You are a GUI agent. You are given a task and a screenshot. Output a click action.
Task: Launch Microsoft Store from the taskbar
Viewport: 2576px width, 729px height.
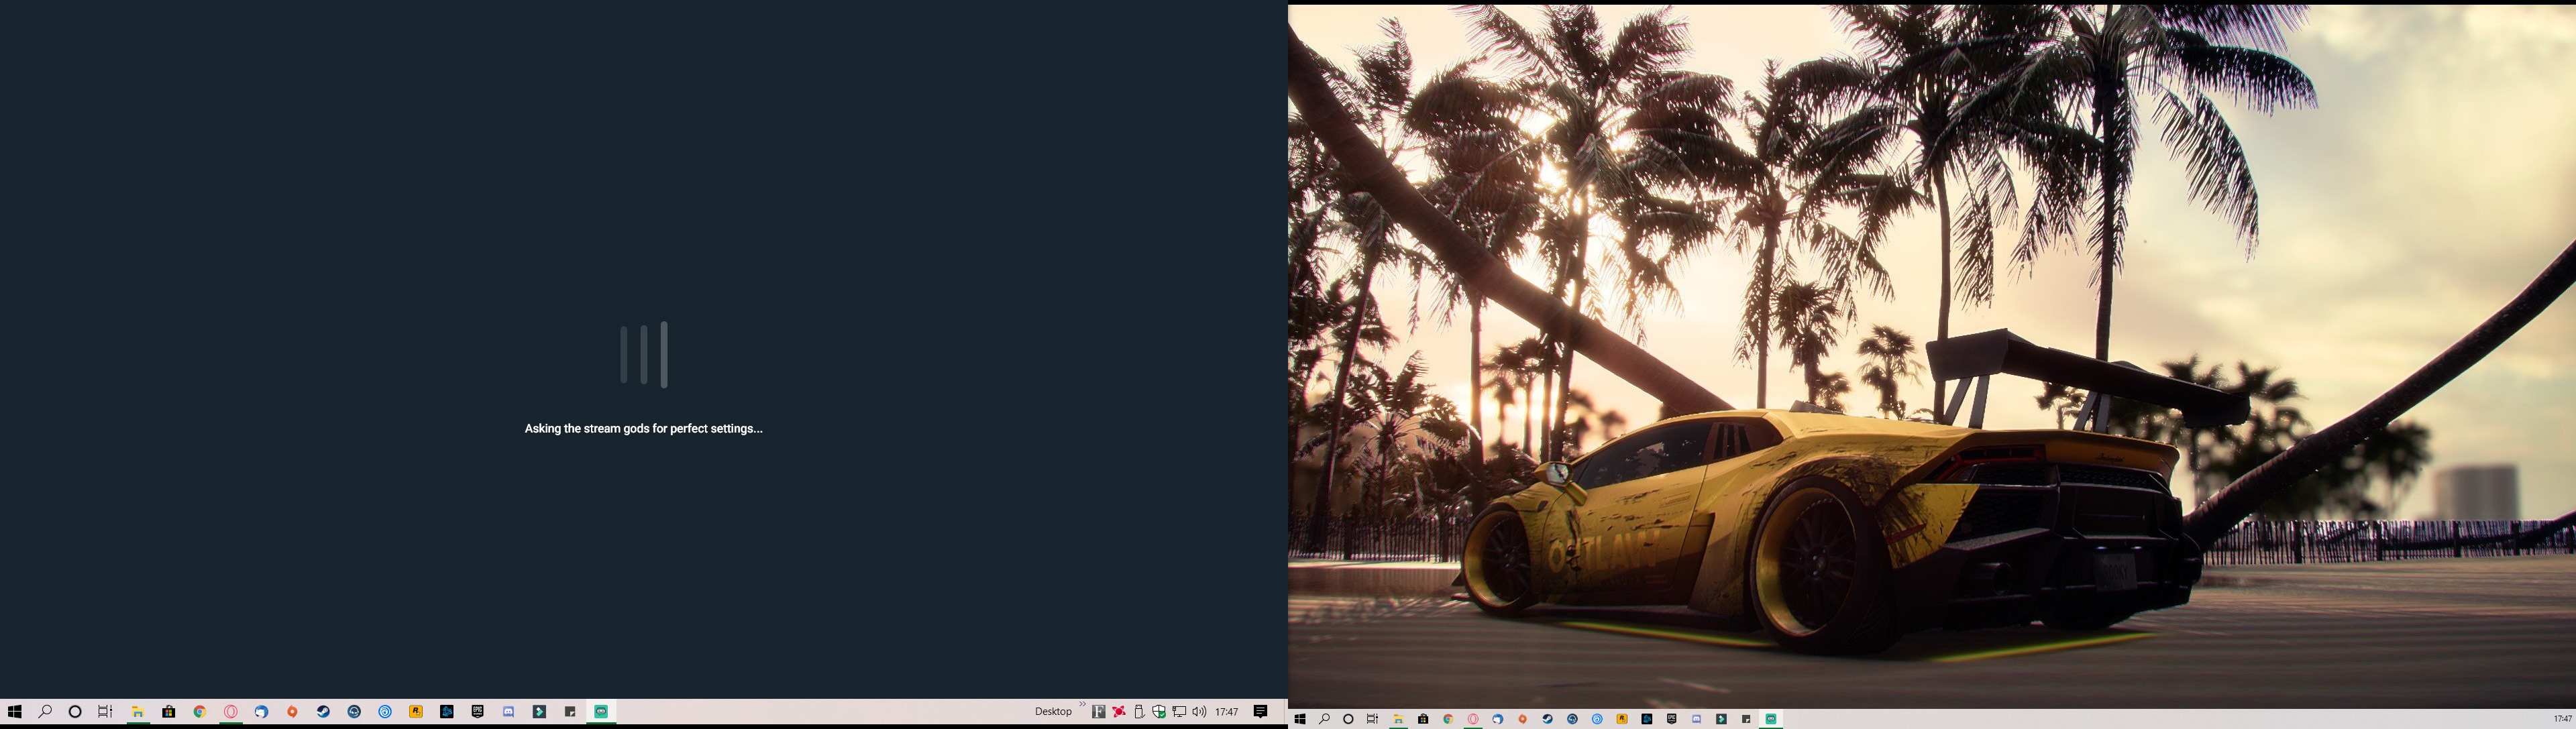point(169,712)
